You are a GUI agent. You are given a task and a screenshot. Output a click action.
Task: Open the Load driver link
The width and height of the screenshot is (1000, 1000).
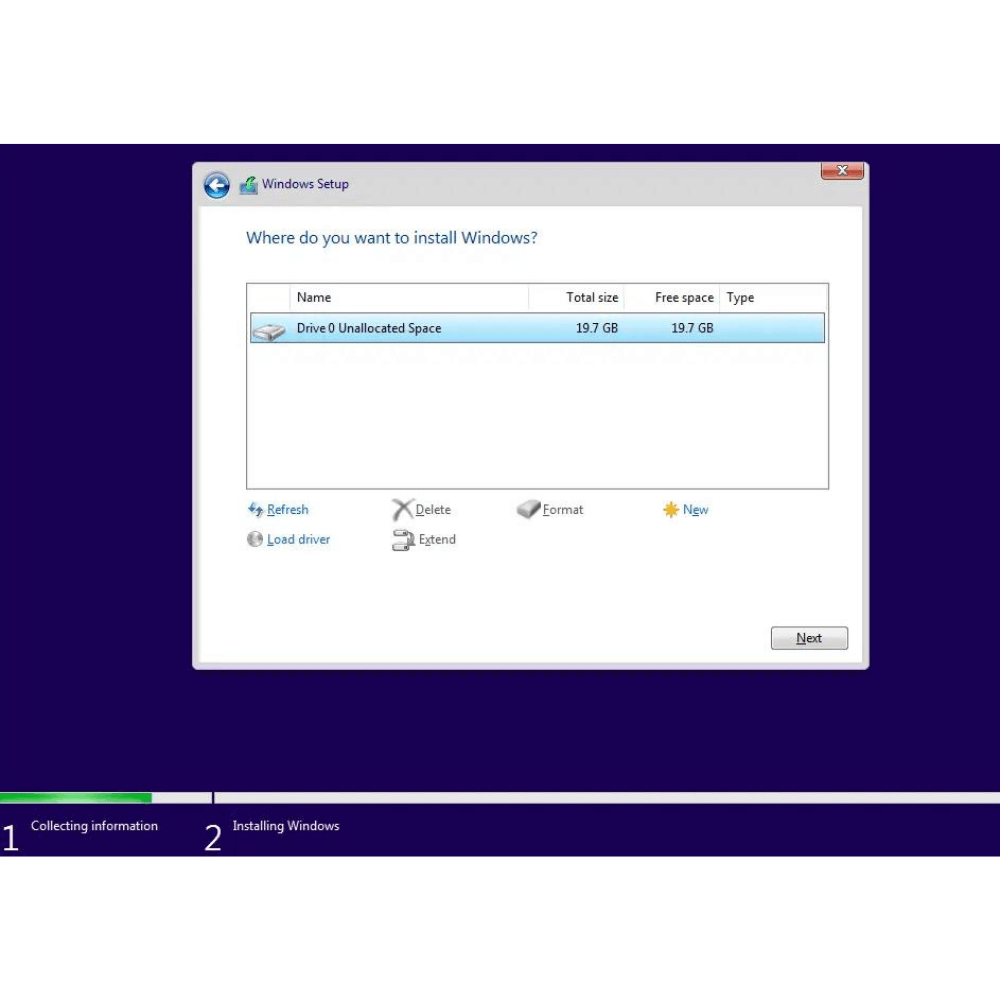298,540
